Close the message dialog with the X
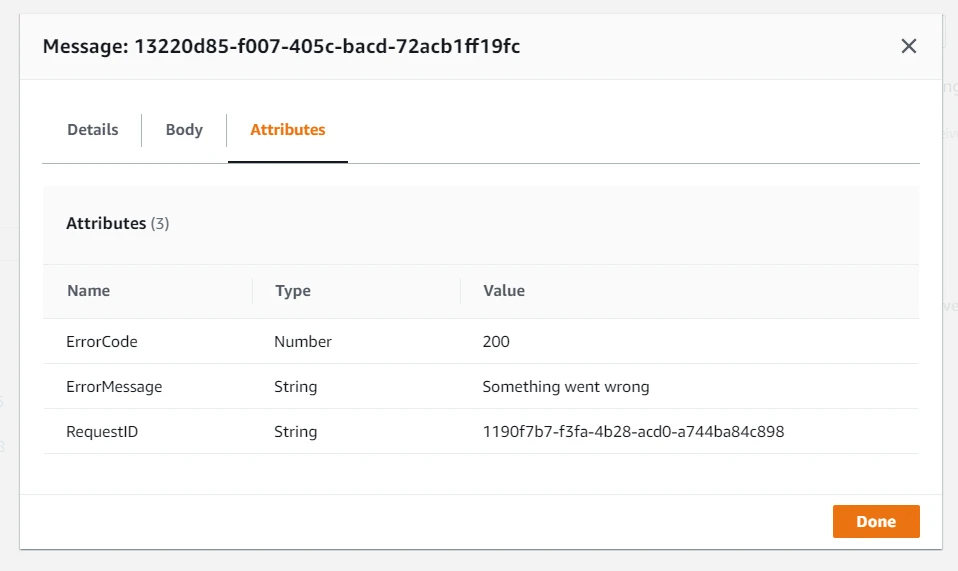The height and width of the screenshot is (571, 958). coord(908,46)
